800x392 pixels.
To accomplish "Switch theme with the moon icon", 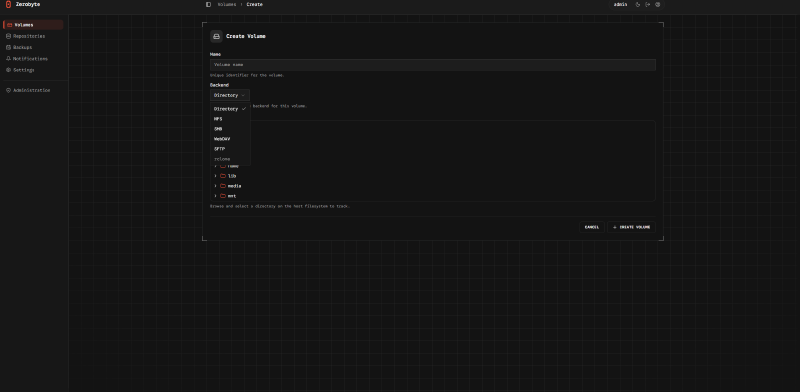I will pyautogui.click(x=638, y=5).
